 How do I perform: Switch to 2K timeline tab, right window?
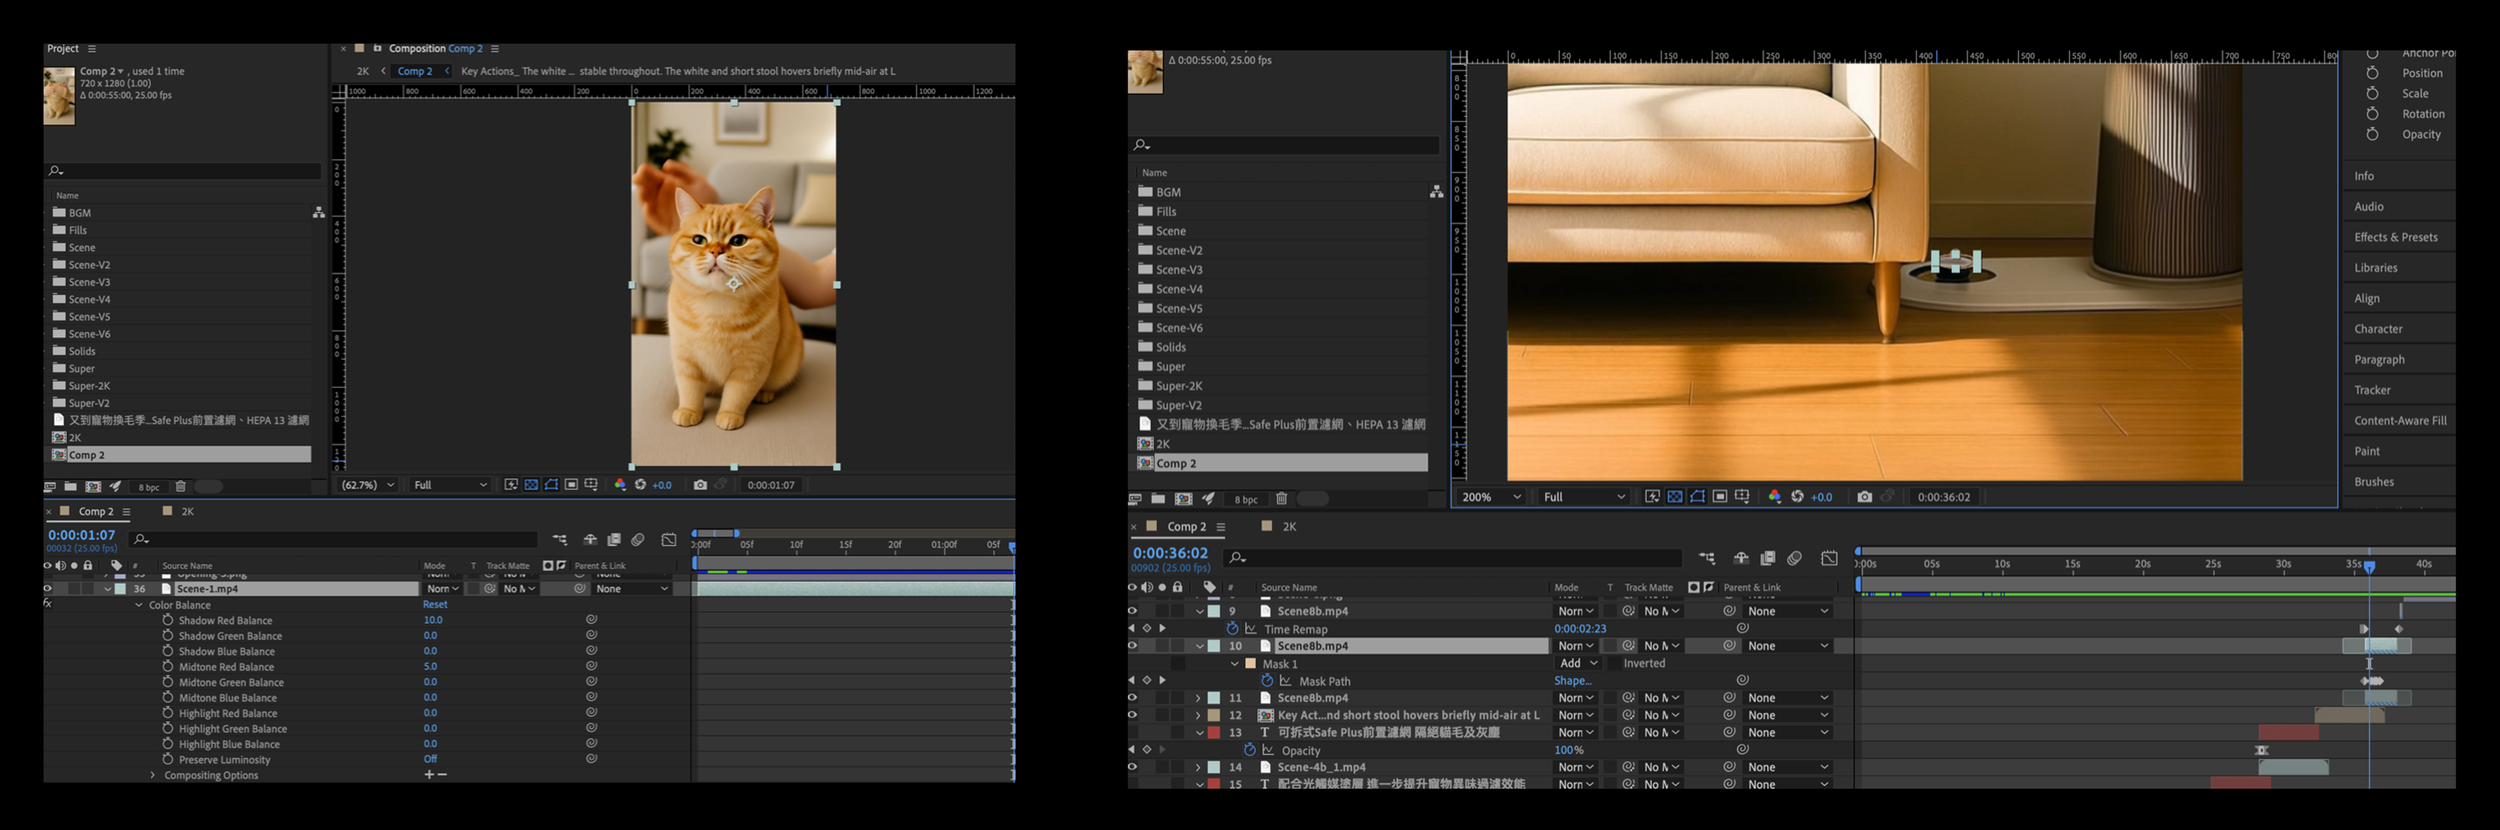(1289, 527)
